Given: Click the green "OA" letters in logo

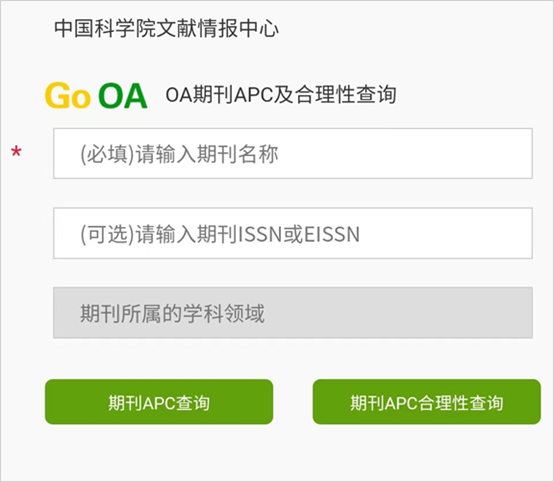Looking at the screenshot, I should pos(123,95).
